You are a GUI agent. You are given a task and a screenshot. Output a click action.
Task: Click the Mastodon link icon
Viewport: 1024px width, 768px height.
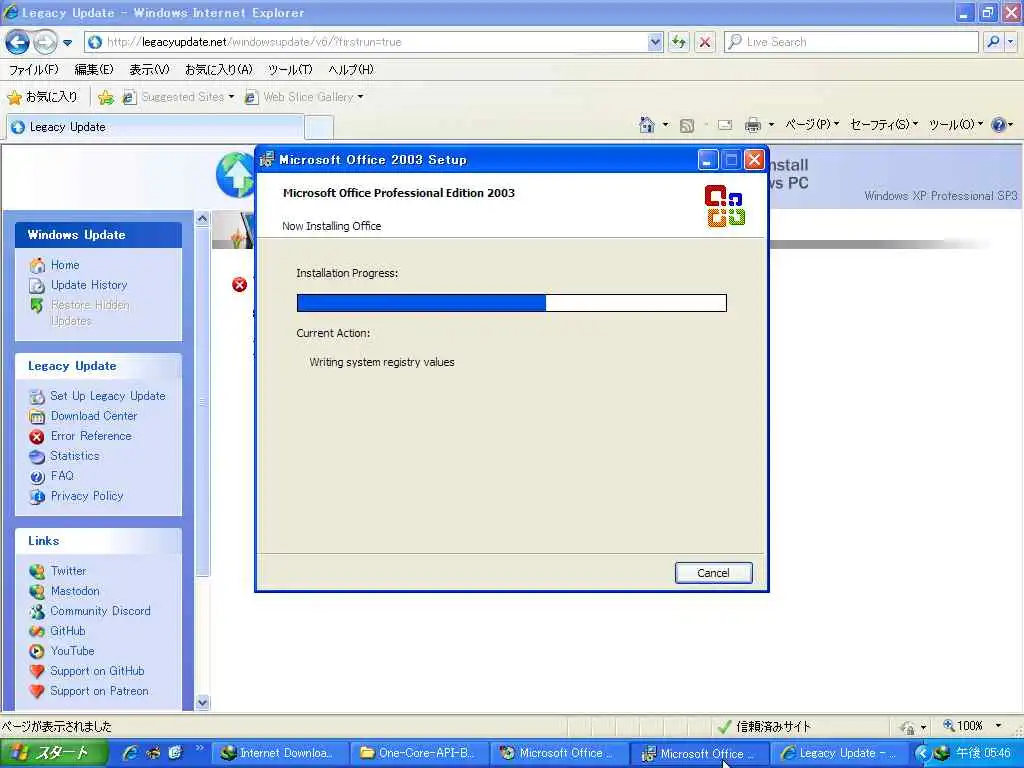(37, 592)
